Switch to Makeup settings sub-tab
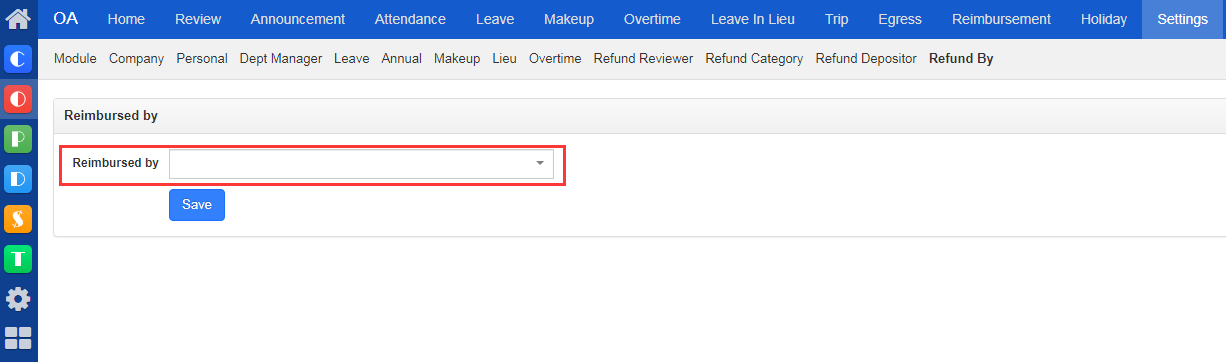Screen dimensions: 1226x362 (457, 59)
